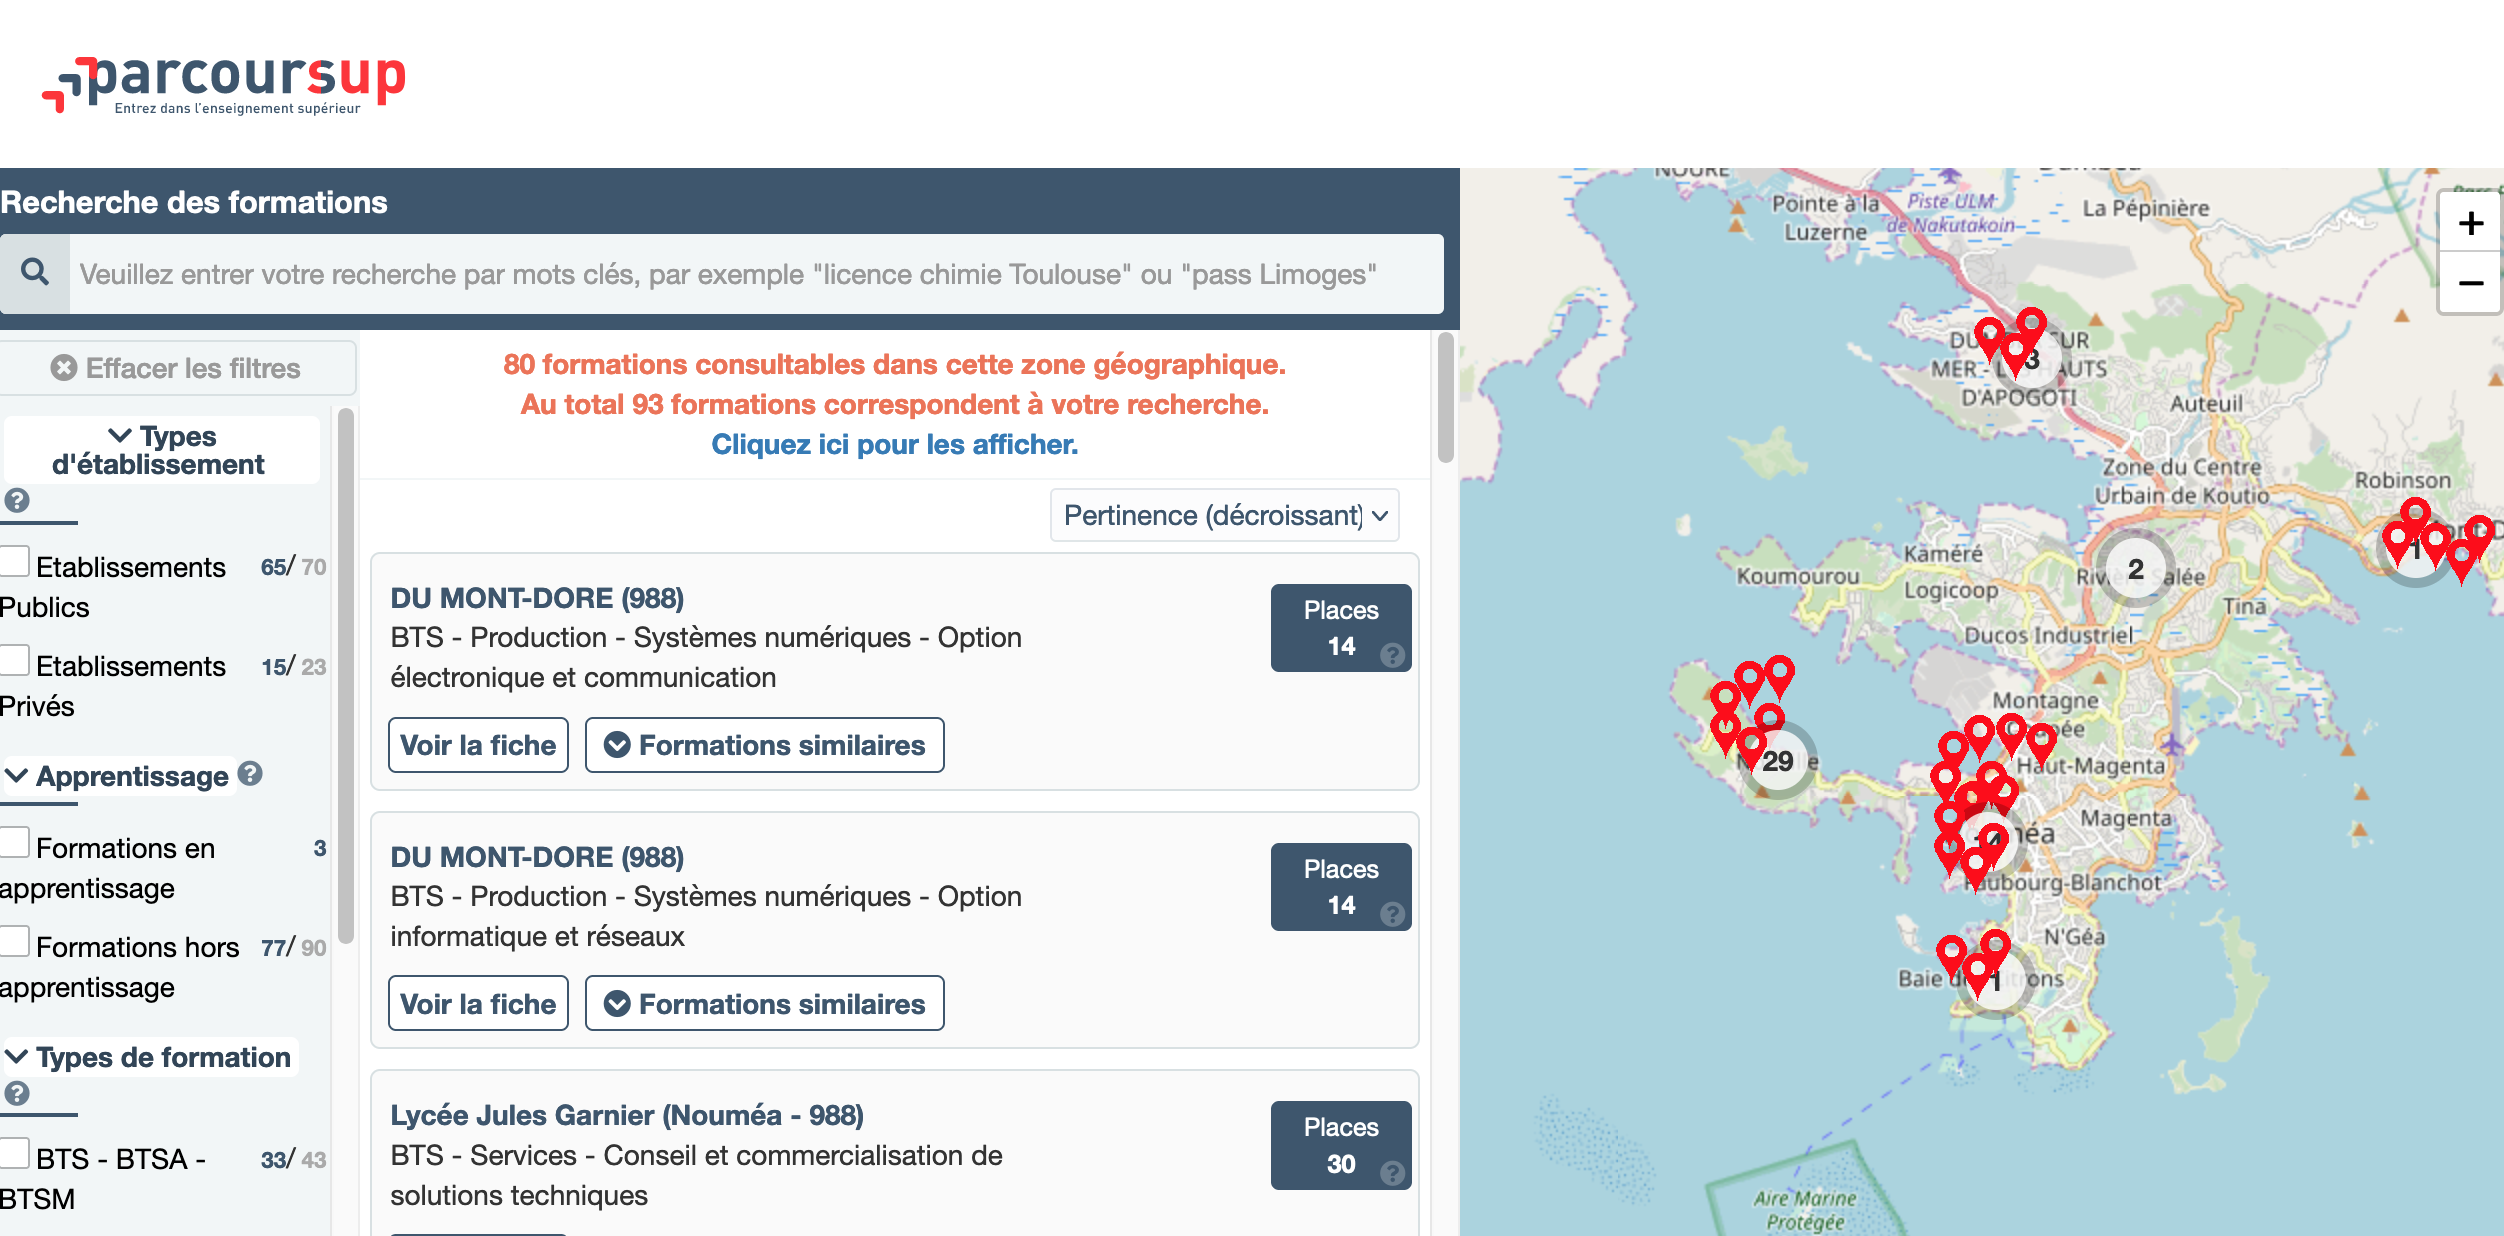Zoom in on the map

[2470, 224]
